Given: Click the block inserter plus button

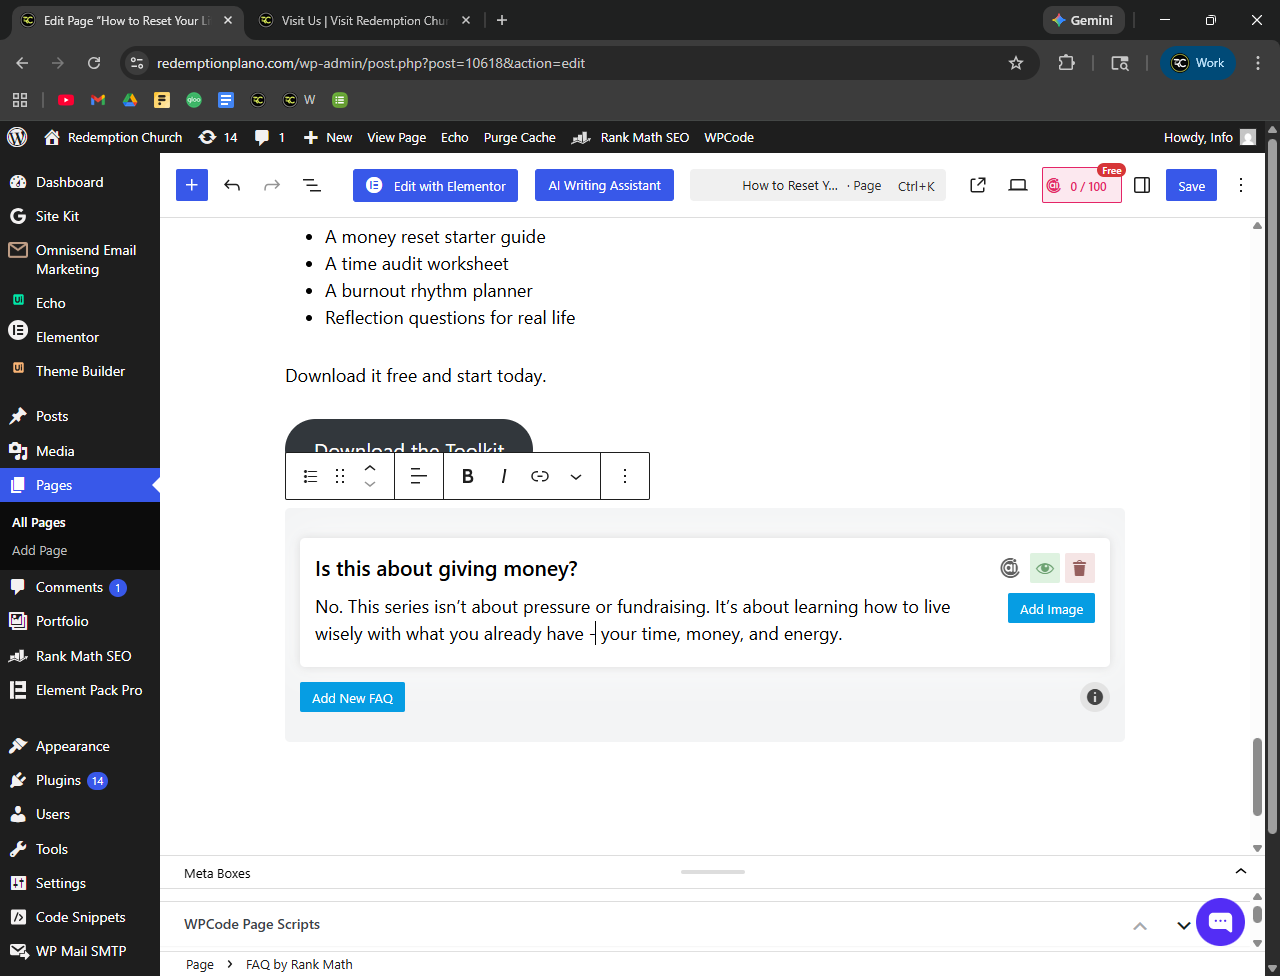Looking at the screenshot, I should click(192, 186).
